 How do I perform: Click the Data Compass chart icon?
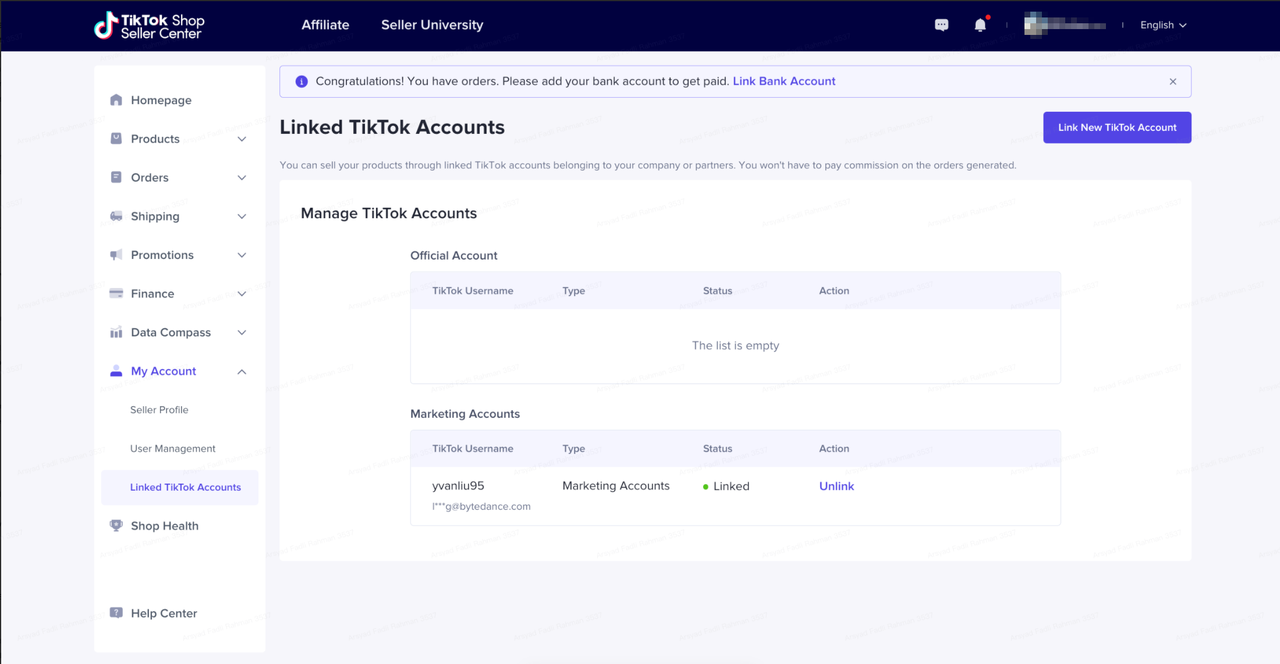116,332
